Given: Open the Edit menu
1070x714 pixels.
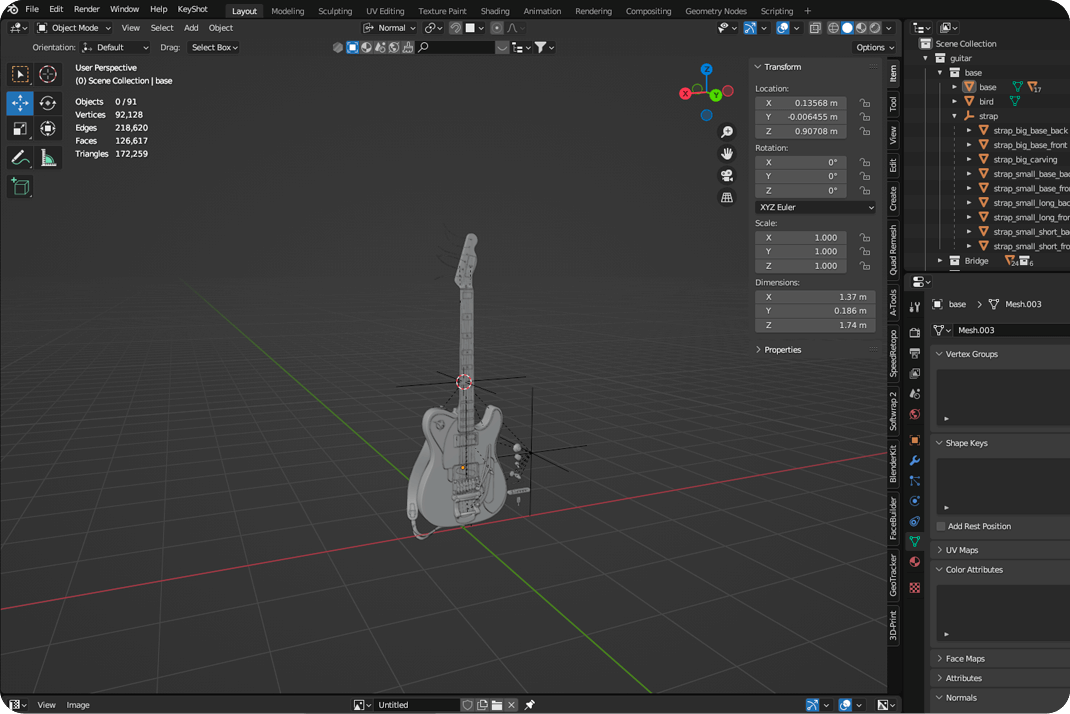Looking at the screenshot, I should (56, 10).
